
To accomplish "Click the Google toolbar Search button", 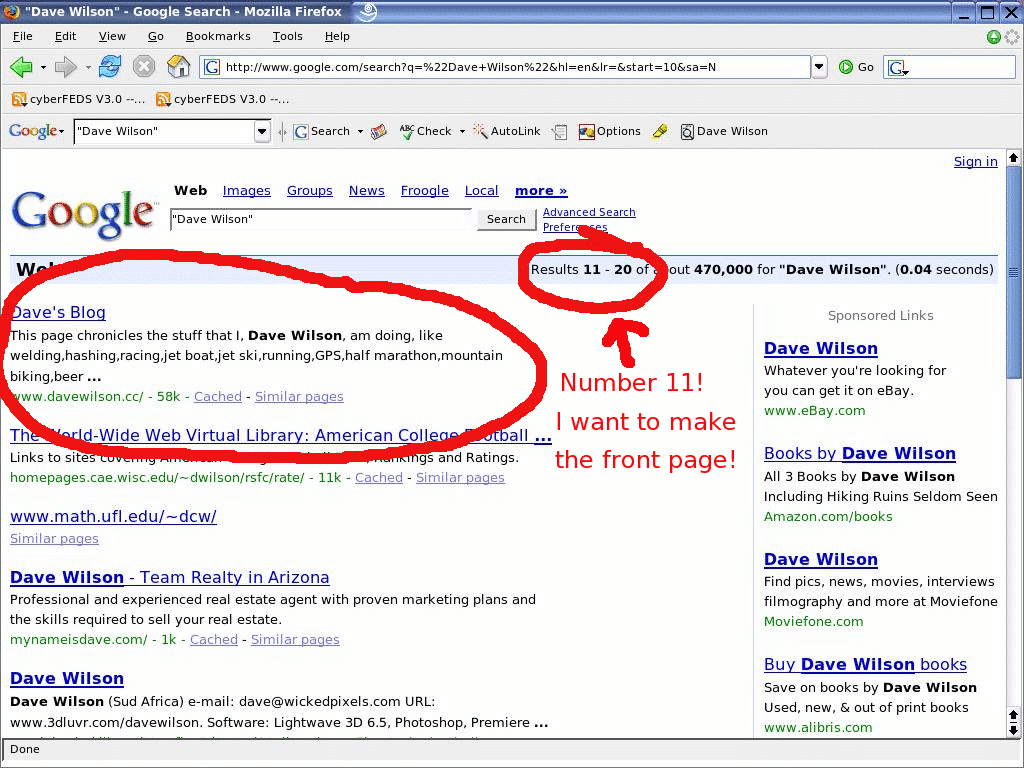I will click(321, 131).
